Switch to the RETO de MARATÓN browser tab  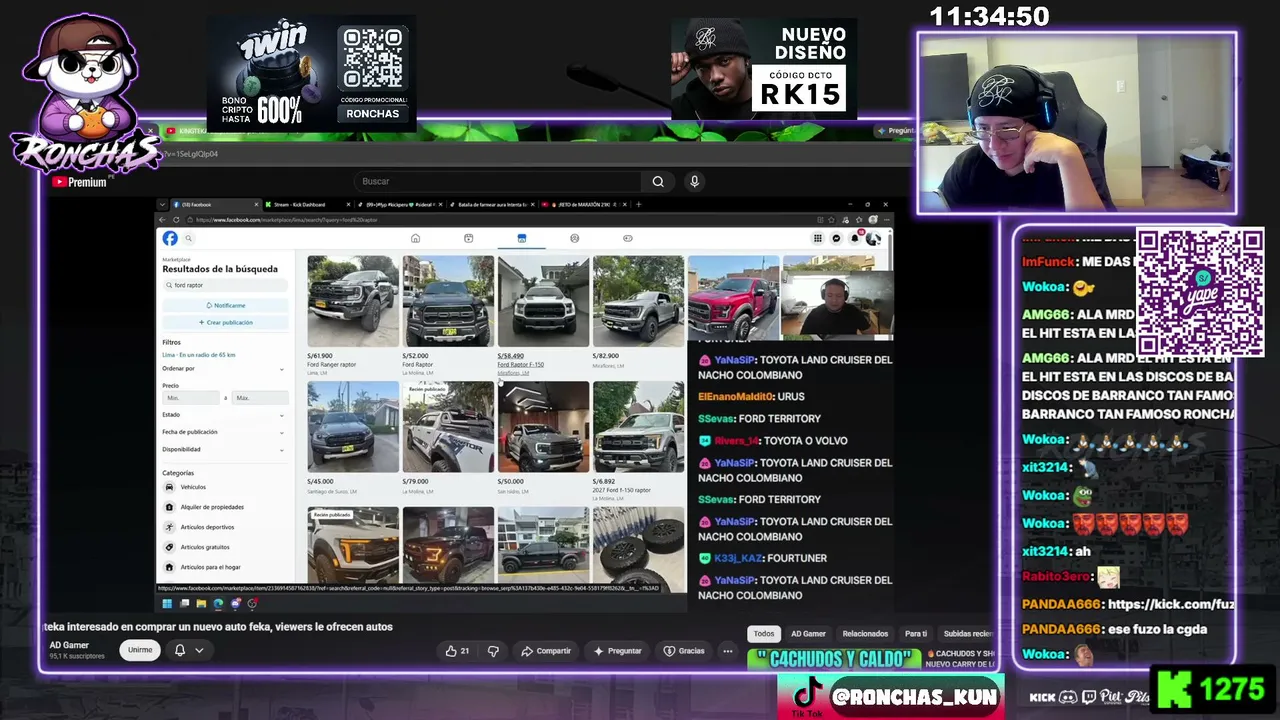coord(584,205)
